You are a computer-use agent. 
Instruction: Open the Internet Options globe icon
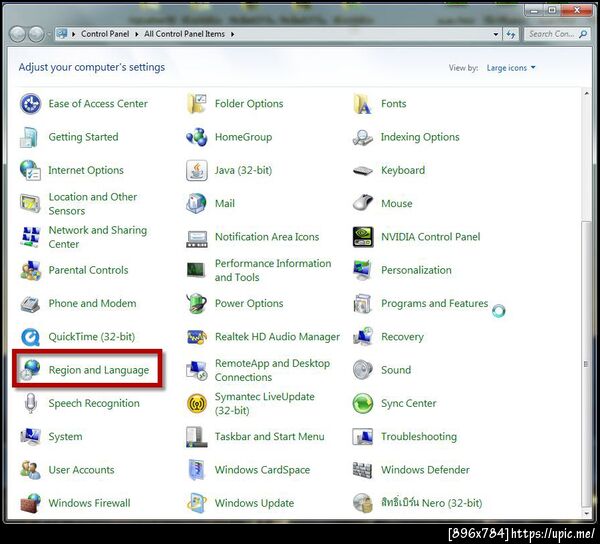tap(30, 170)
